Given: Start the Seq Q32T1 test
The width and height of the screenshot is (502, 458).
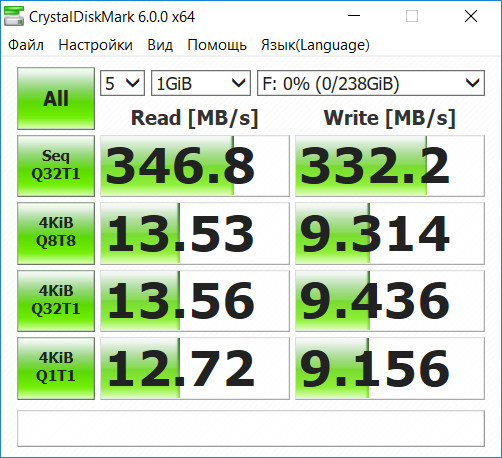Looking at the screenshot, I should [56, 166].
